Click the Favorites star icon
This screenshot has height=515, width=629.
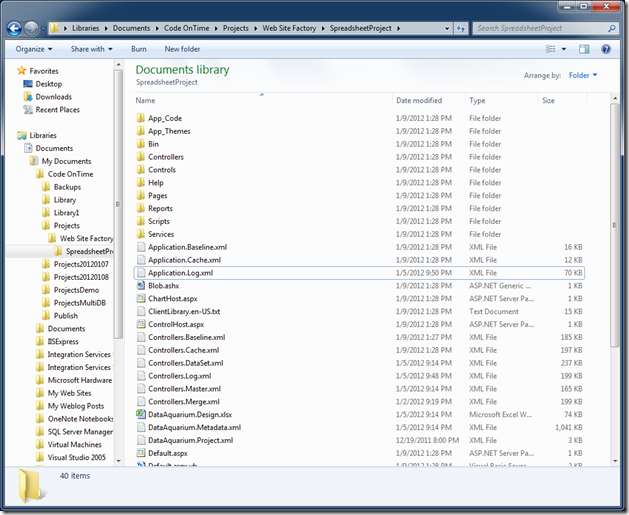[x=21, y=71]
